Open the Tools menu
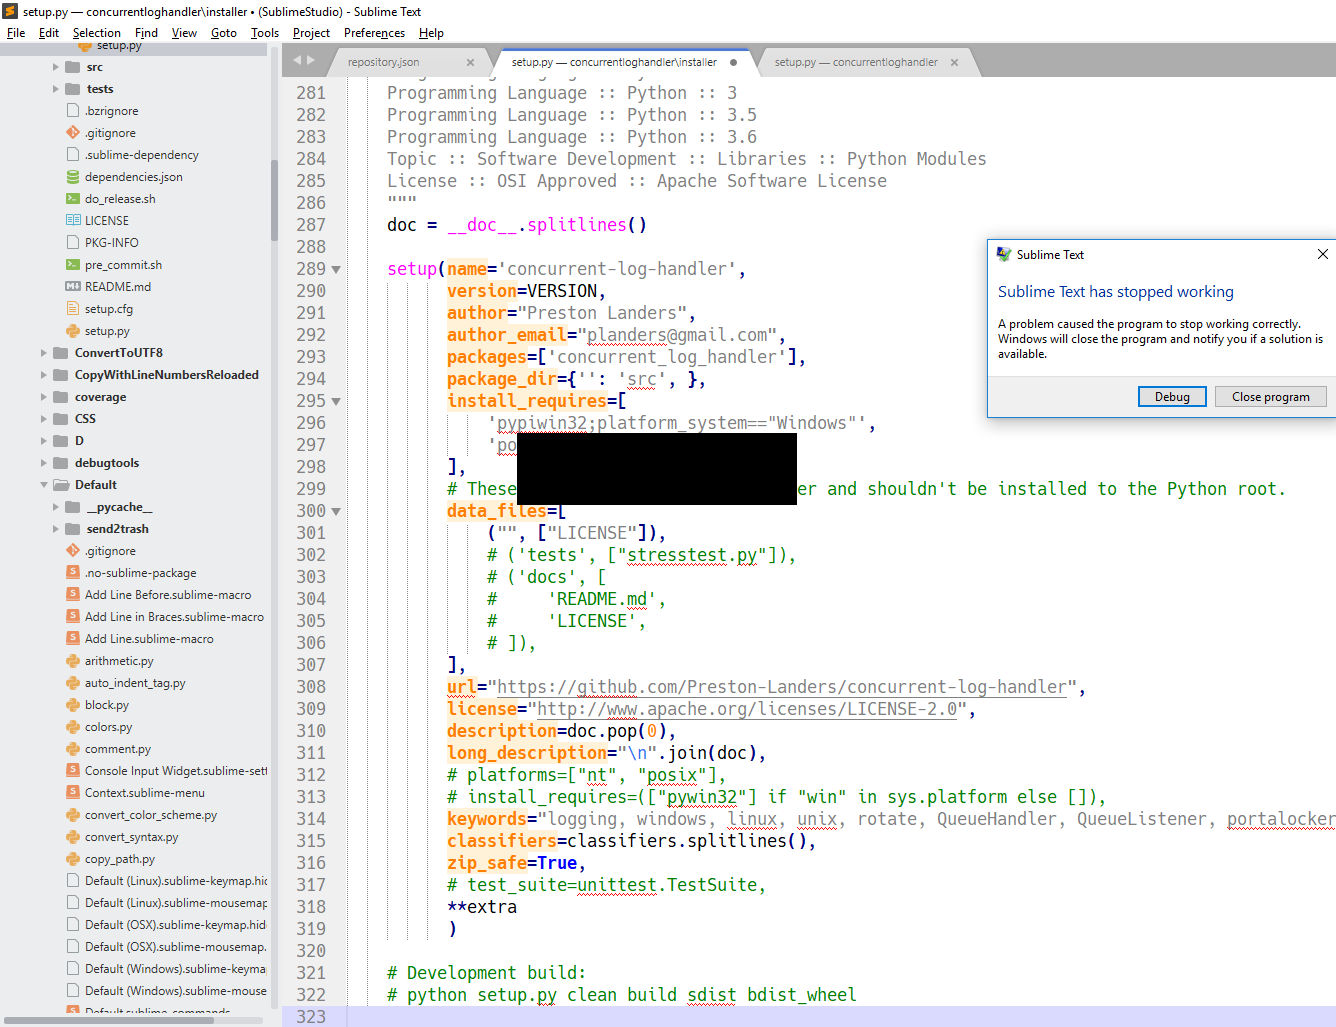This screenshot has height=1027, width=1336. click(x=265, y=33)
